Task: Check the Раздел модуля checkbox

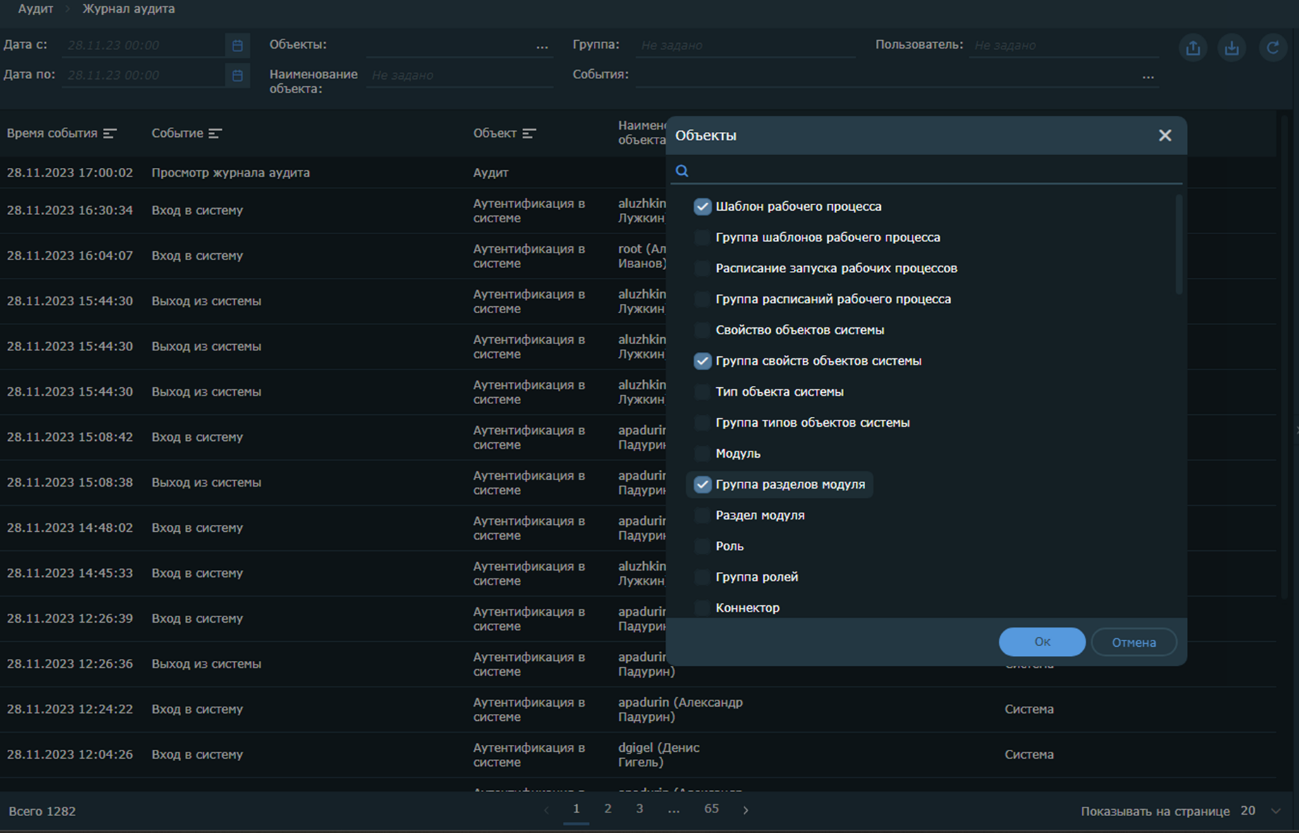Action: [703, 516]
